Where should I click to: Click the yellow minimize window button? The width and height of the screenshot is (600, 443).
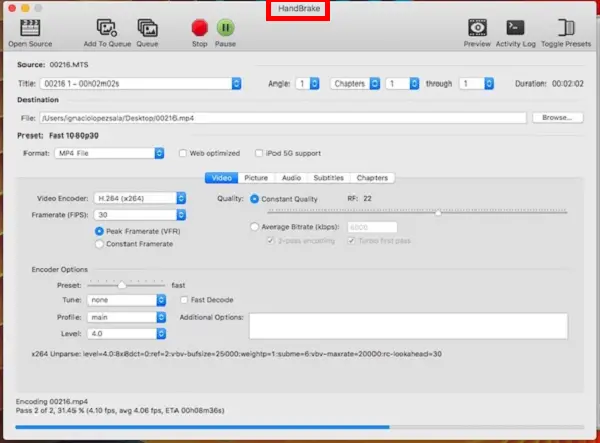coord(25,8)
